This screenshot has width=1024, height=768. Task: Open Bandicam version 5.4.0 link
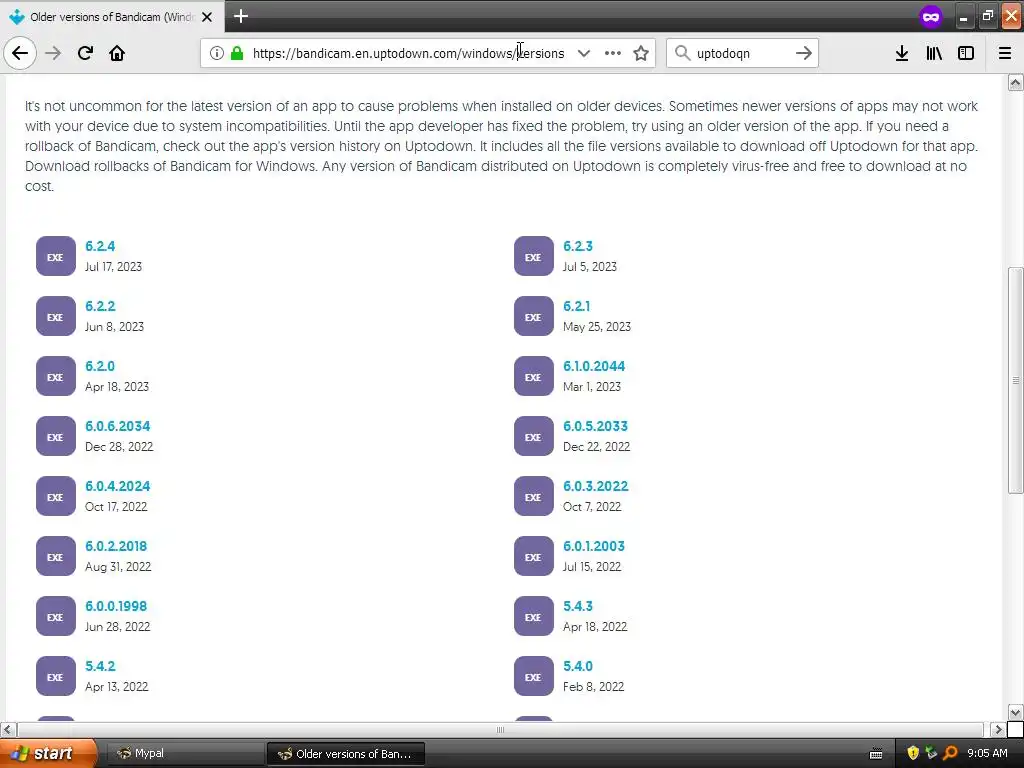point(578,666)
